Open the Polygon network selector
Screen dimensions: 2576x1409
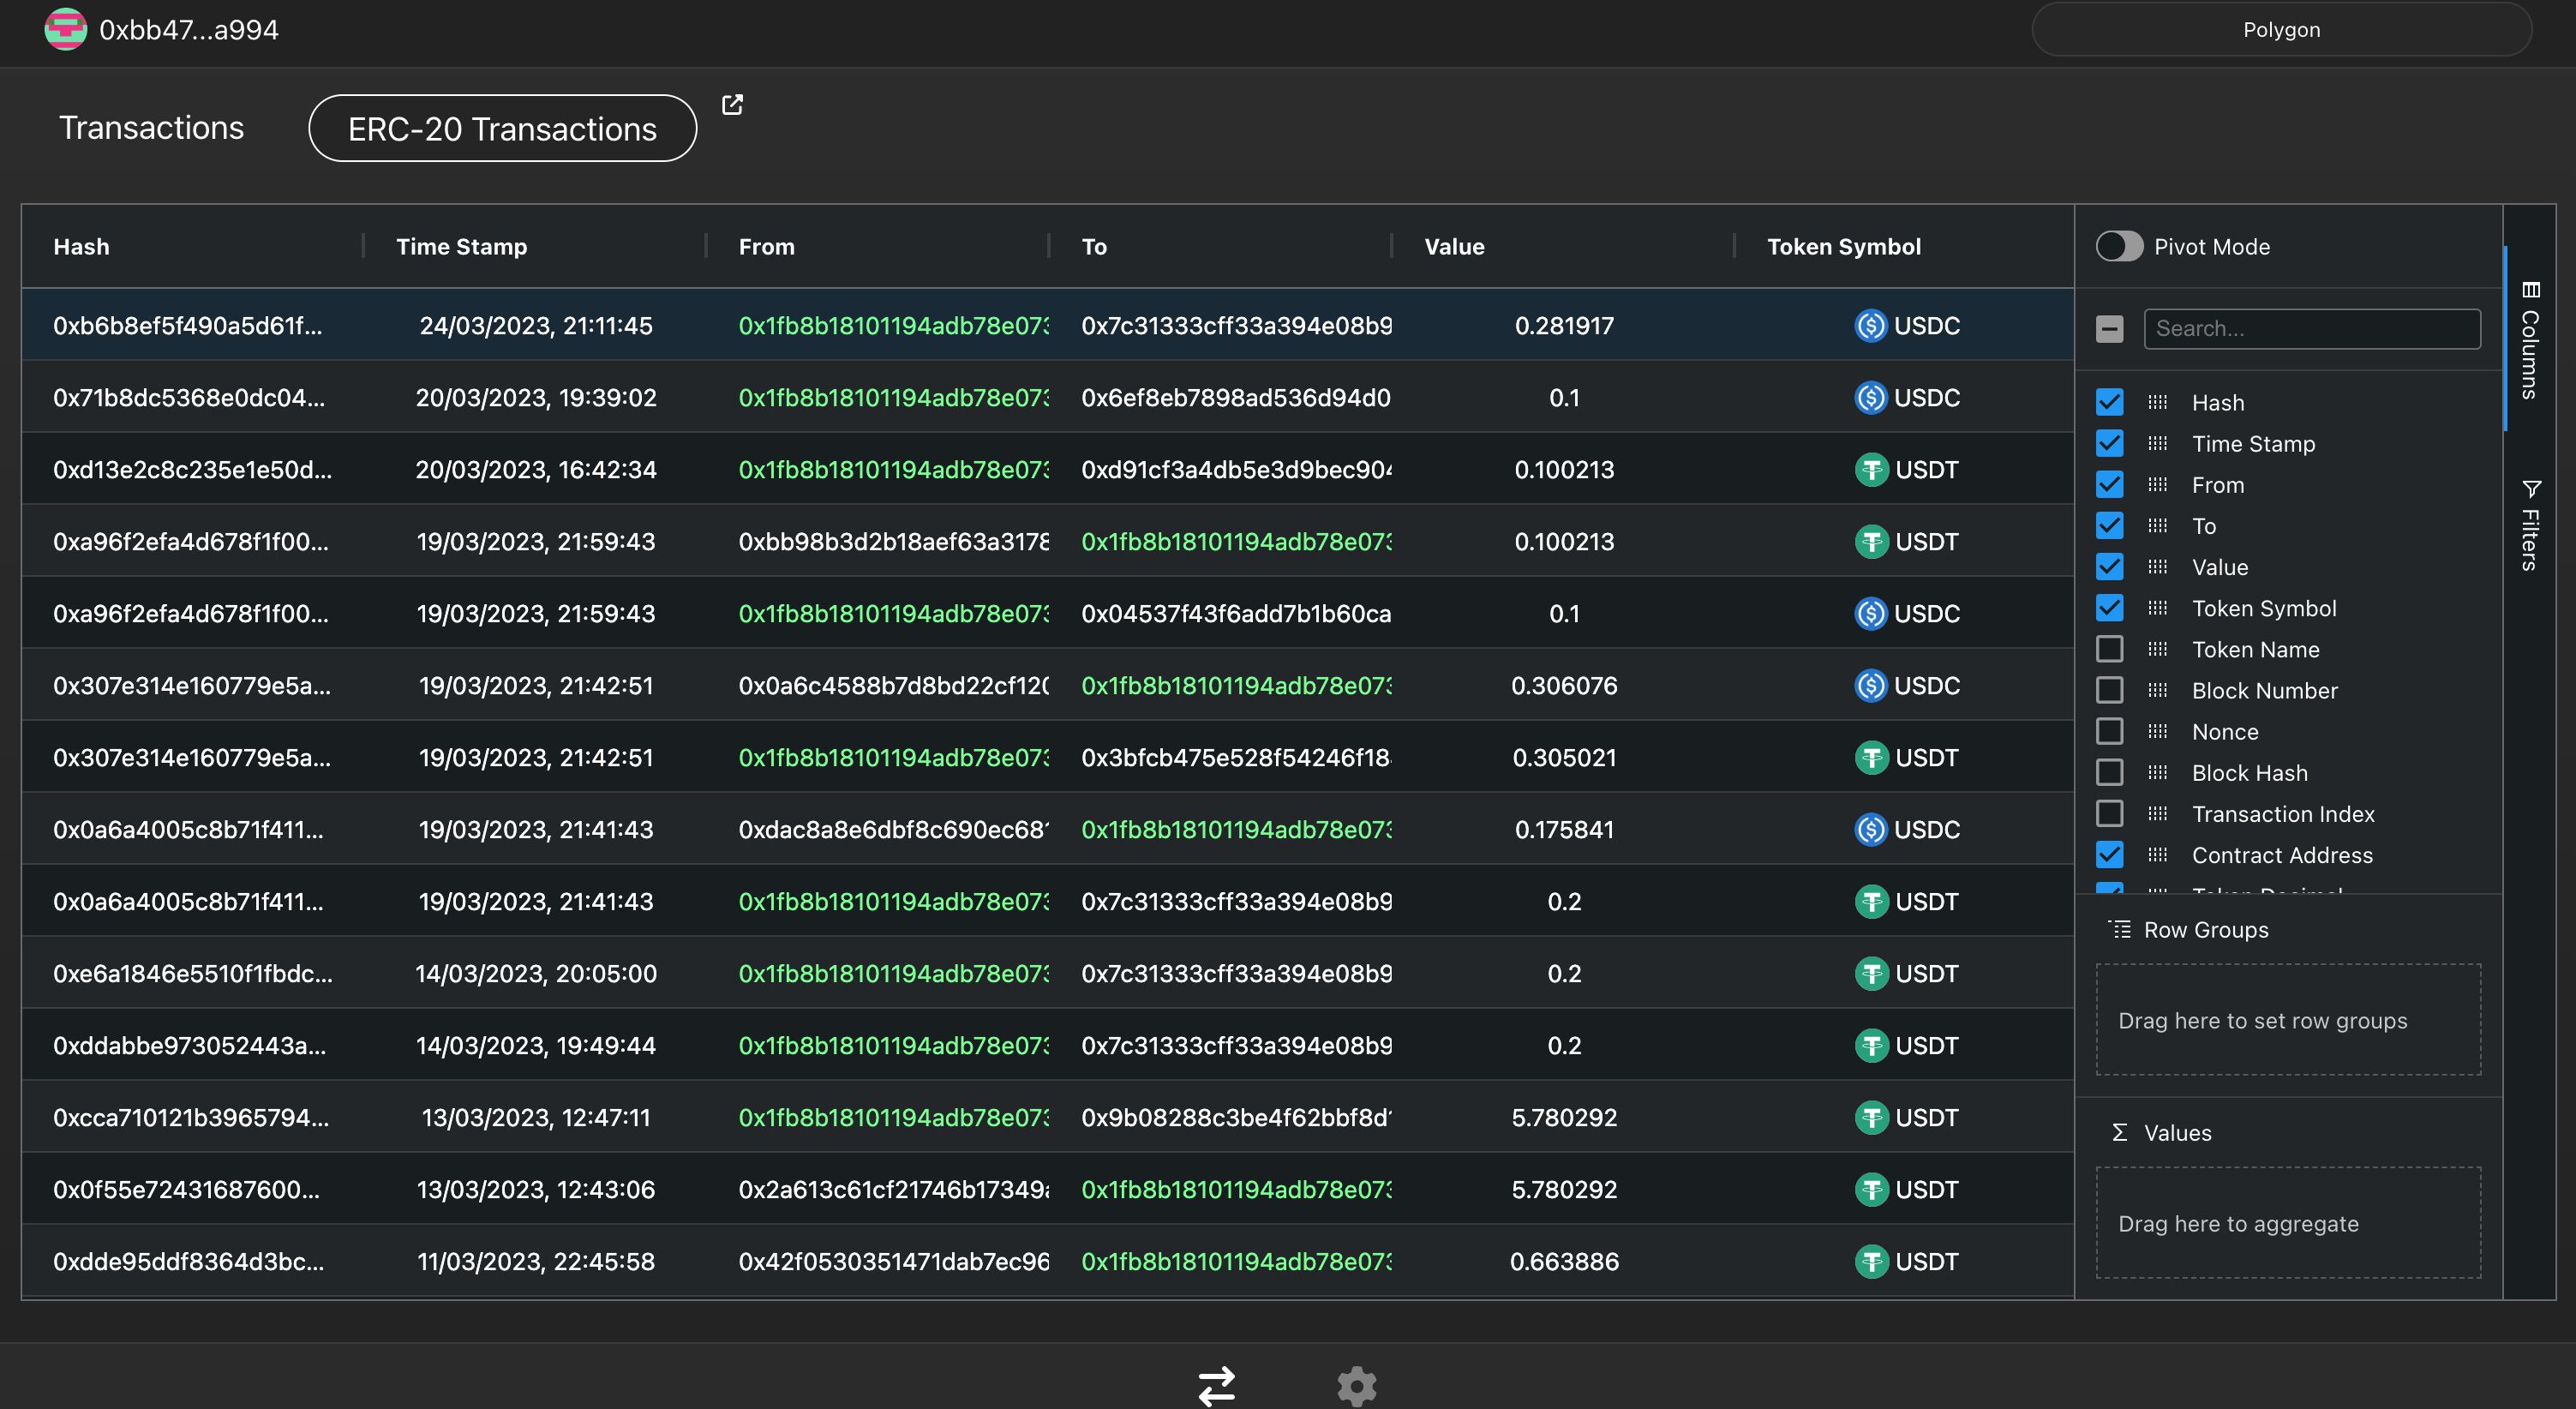pyautogui.click(x=2281, y=29)
